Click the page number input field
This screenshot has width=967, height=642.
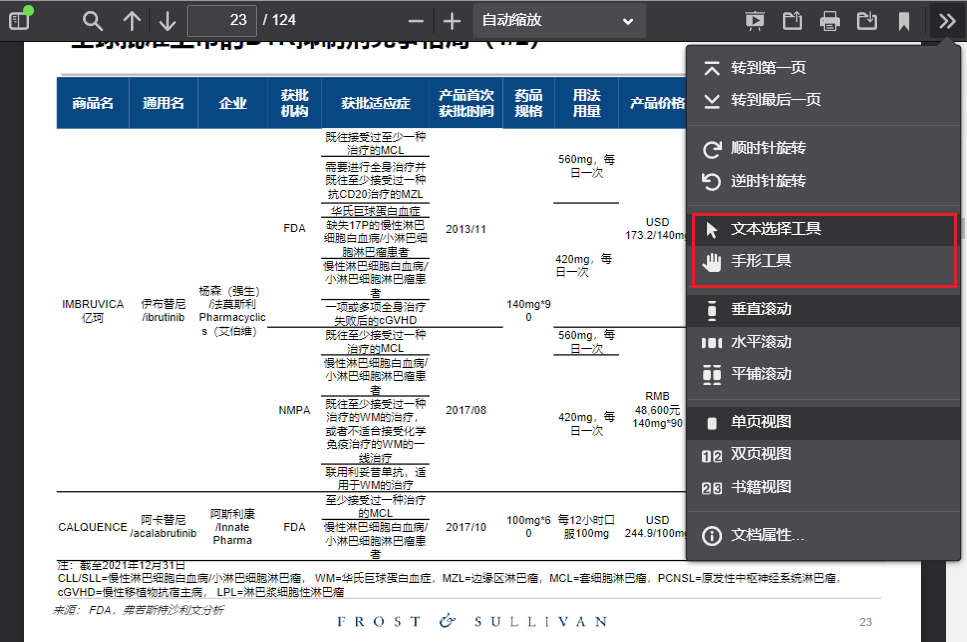[223, 20]
